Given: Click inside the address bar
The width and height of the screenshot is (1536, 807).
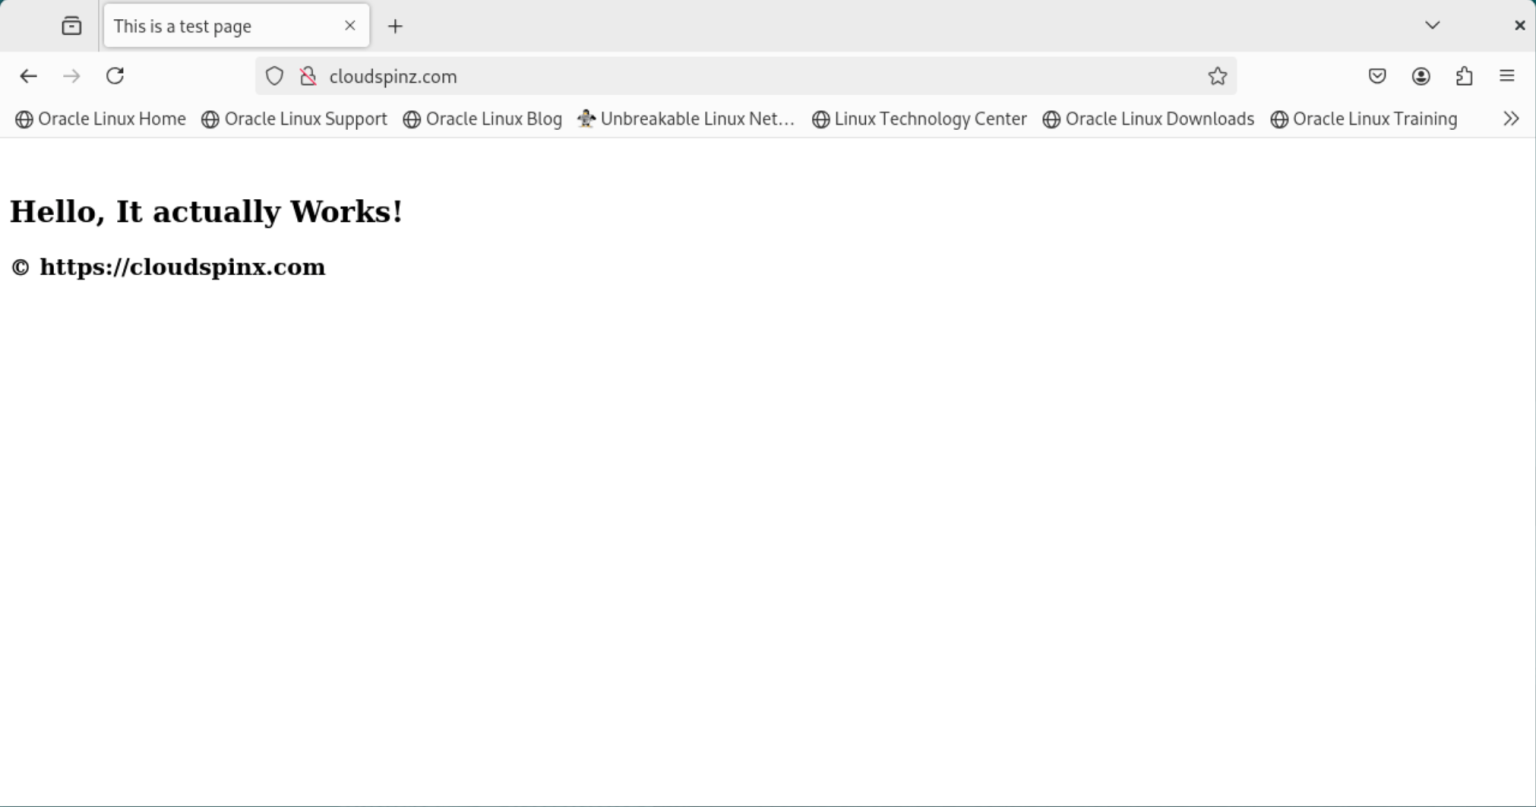Looking at the screenshot, I should [700, 76].
